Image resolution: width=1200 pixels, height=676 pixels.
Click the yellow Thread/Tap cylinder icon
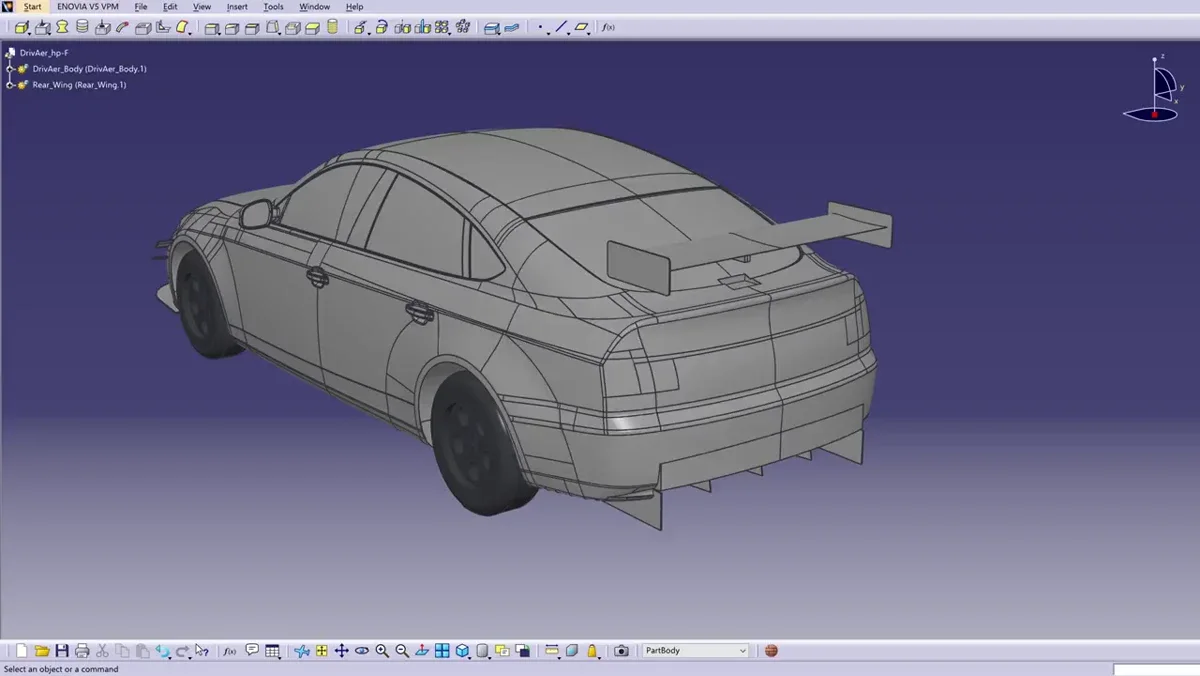[333, 28]
